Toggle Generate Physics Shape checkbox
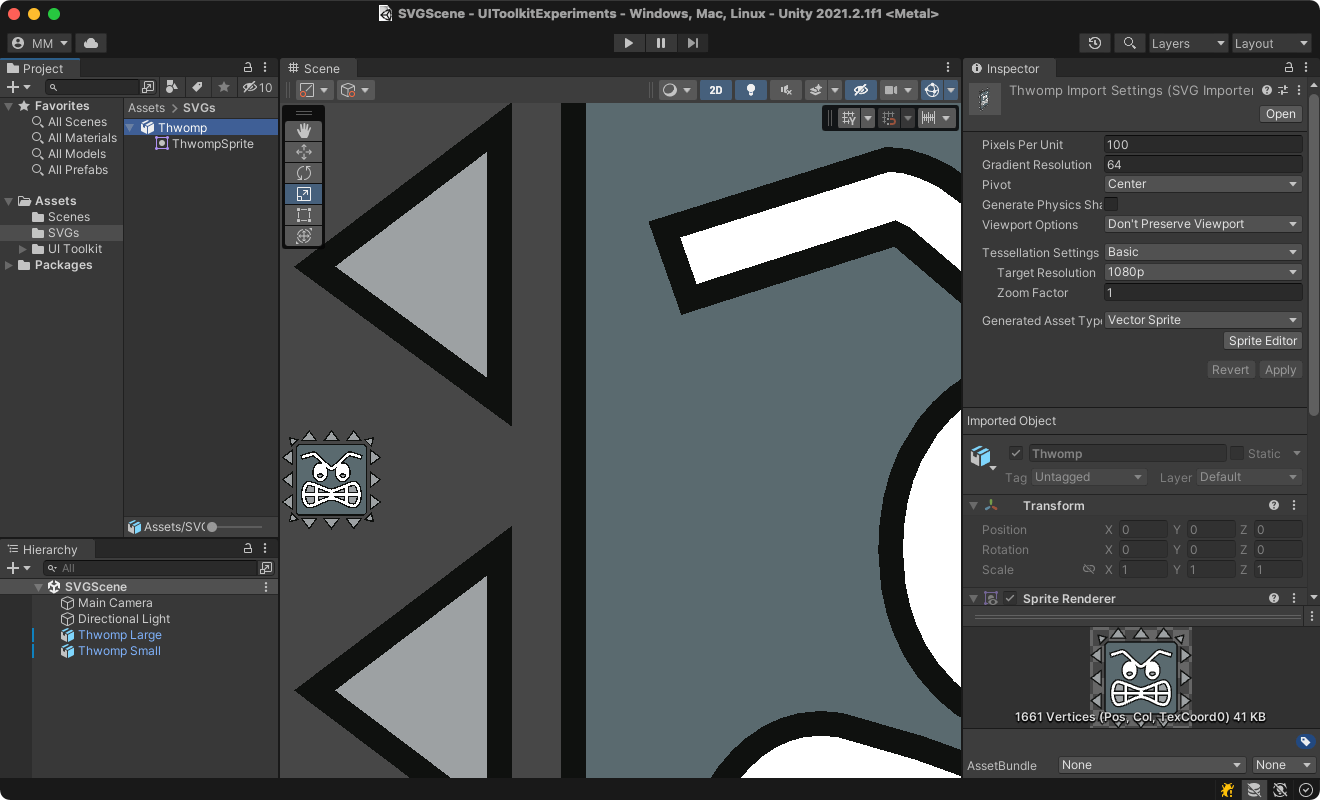 (1111, 204)
